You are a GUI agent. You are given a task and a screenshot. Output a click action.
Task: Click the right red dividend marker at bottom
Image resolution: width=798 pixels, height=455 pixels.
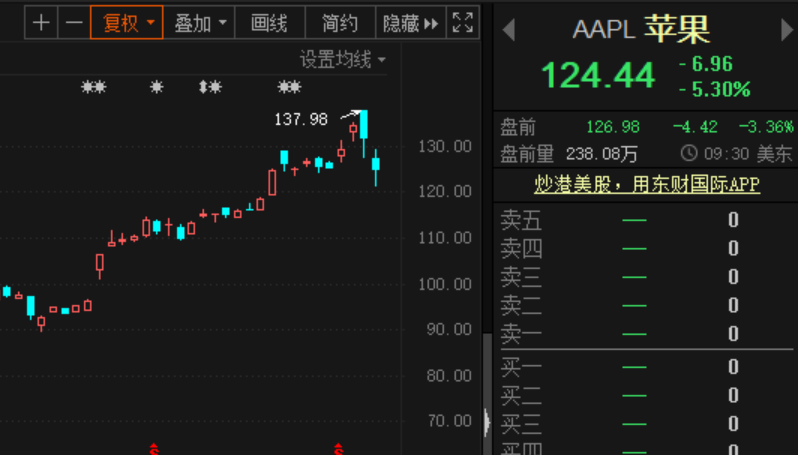[338, 449]
